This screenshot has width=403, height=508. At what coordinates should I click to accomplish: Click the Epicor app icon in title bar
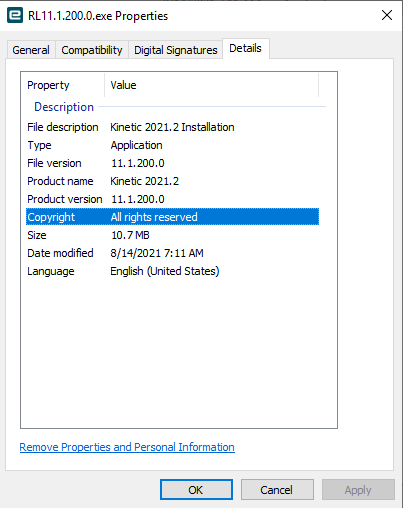pos(15,16)
